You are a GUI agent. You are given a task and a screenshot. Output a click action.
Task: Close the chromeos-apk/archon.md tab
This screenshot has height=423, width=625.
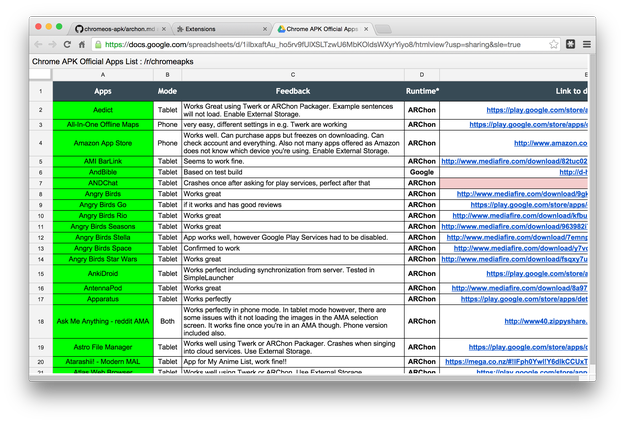coord(164,29)
